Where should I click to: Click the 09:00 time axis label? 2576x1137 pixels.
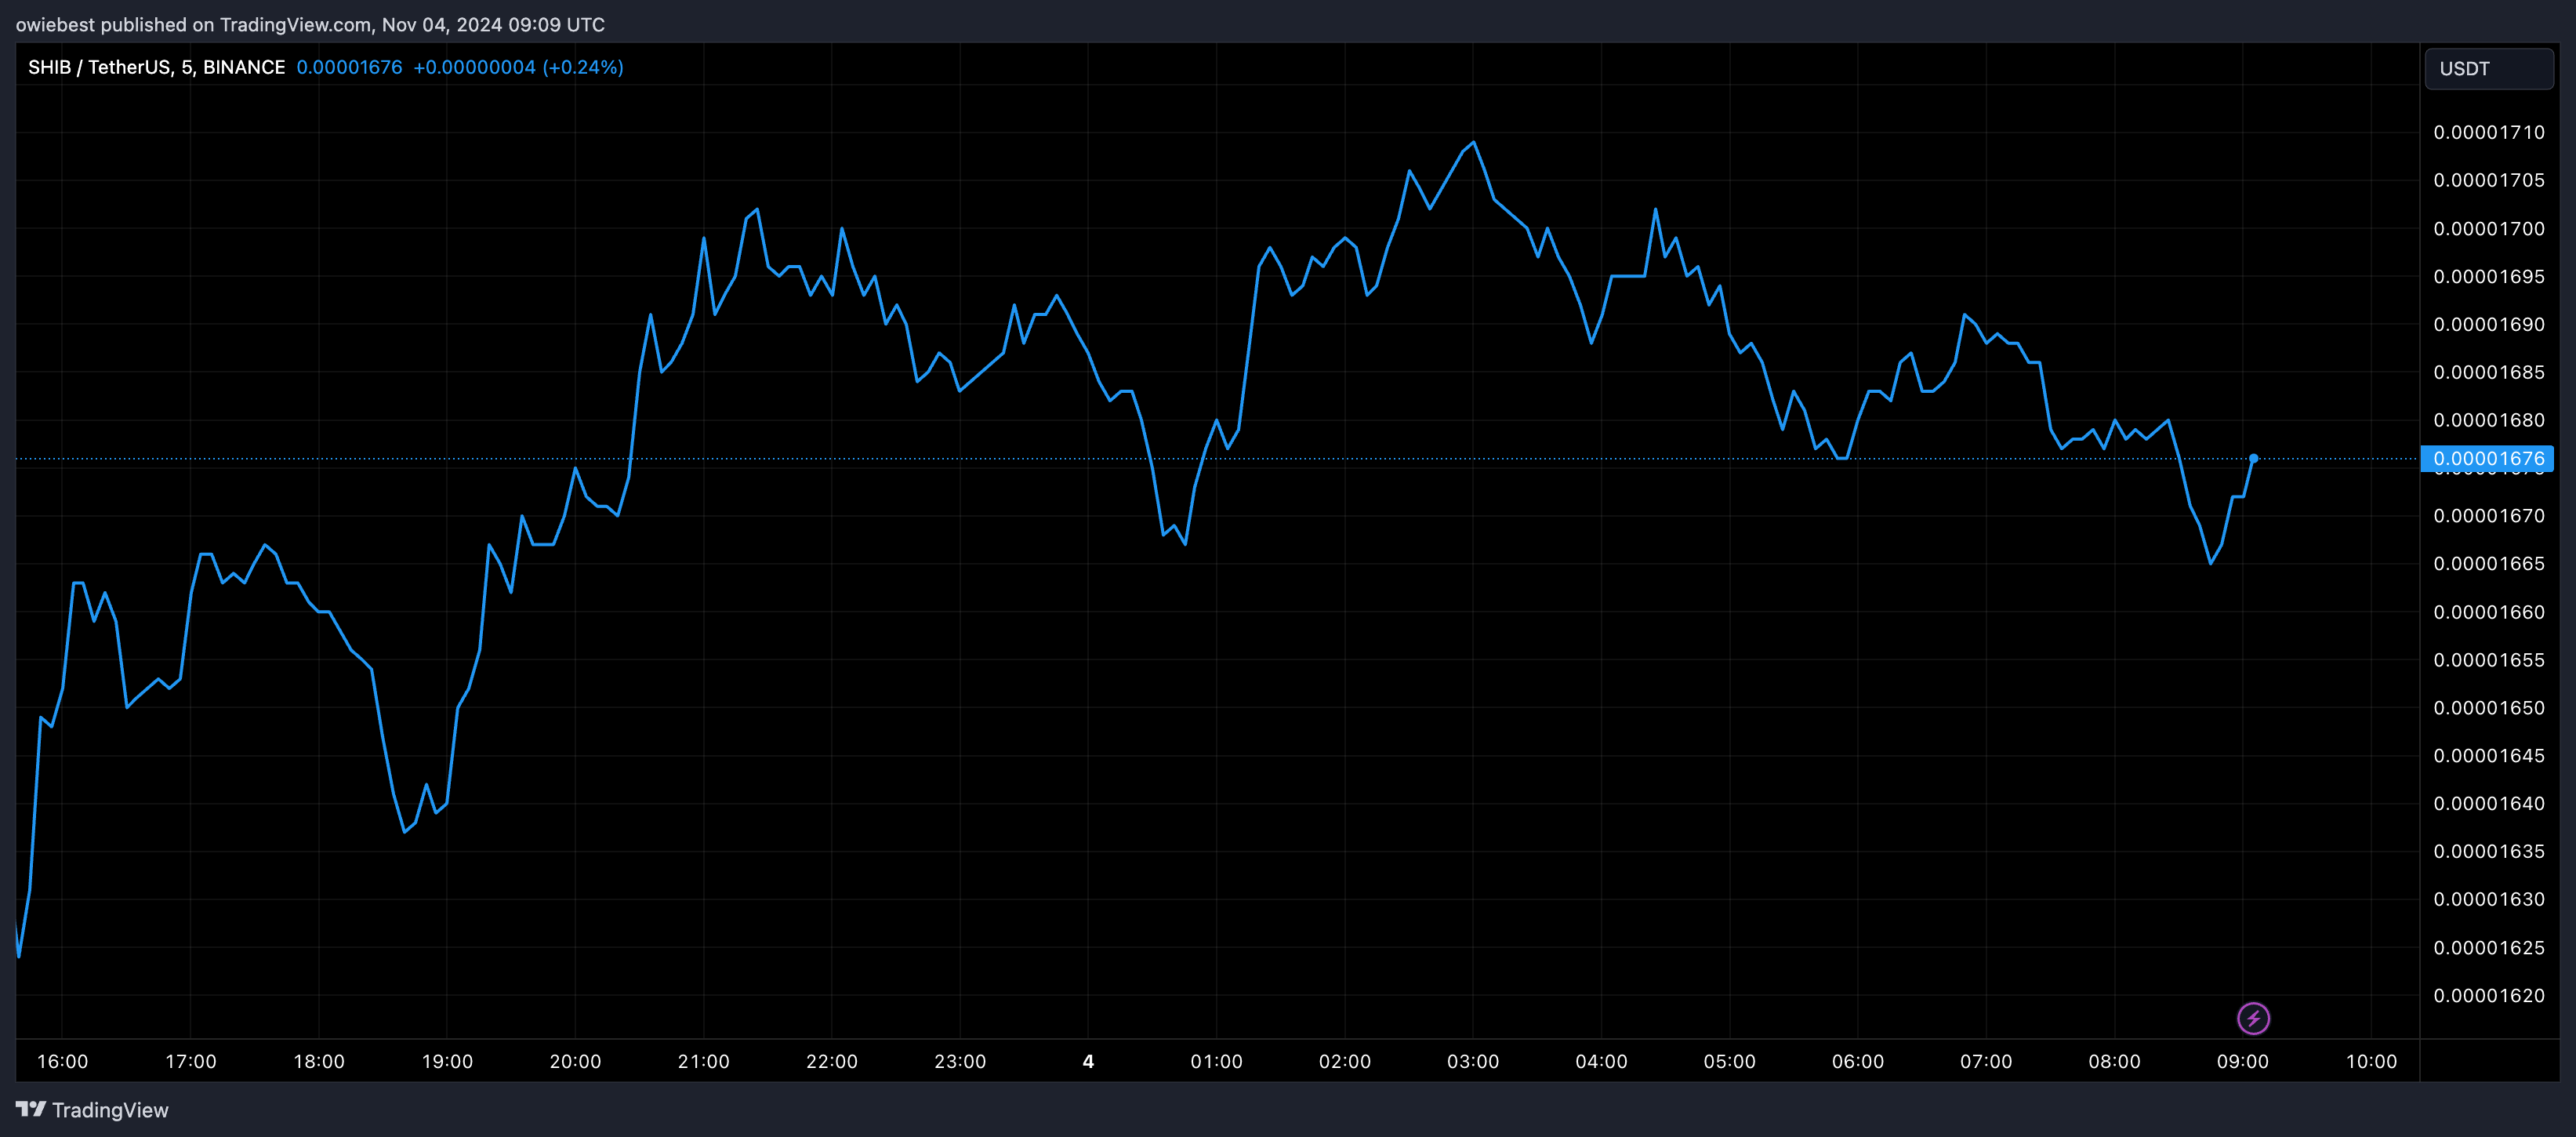tap(2243, 1061)
